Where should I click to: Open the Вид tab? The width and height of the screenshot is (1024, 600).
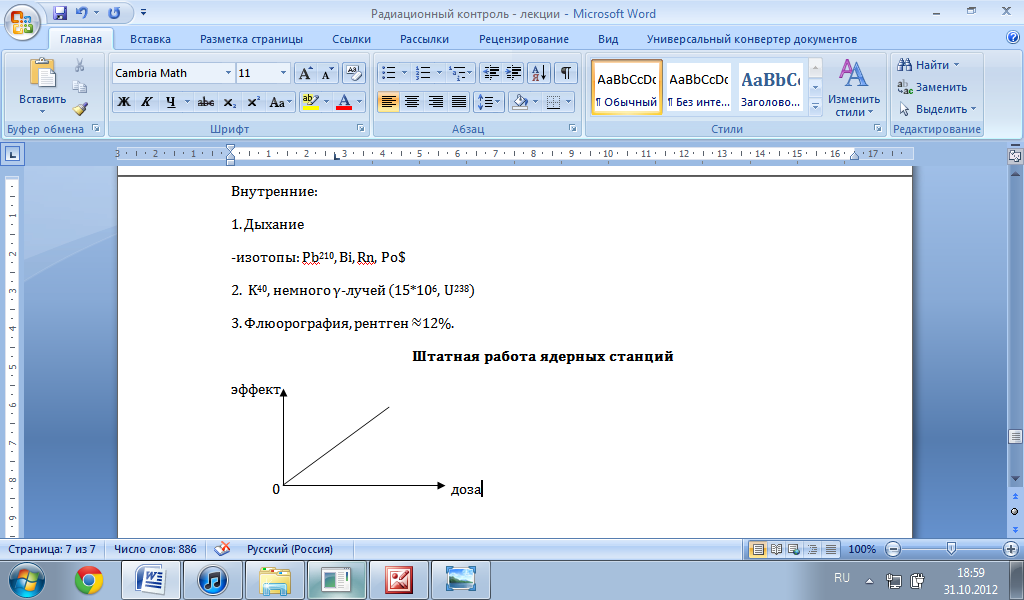point(608,39)
